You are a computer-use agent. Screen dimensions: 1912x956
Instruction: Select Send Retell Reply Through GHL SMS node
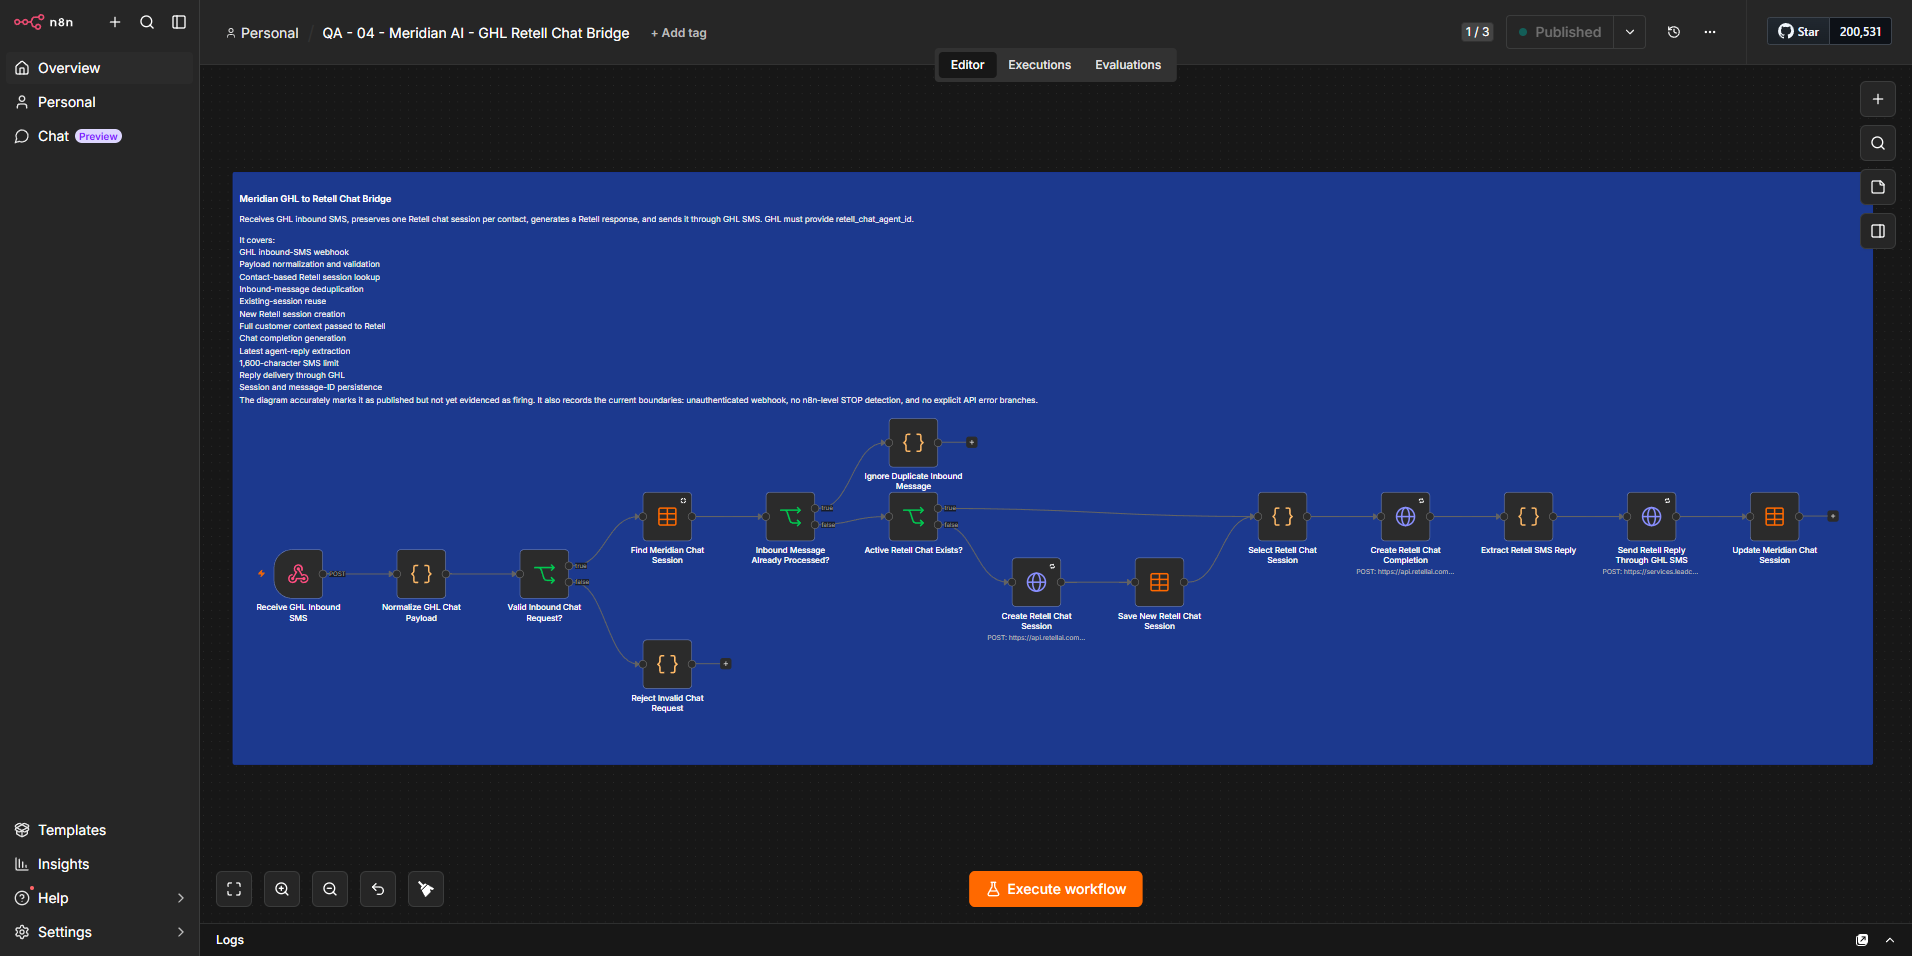point(1651,517)
